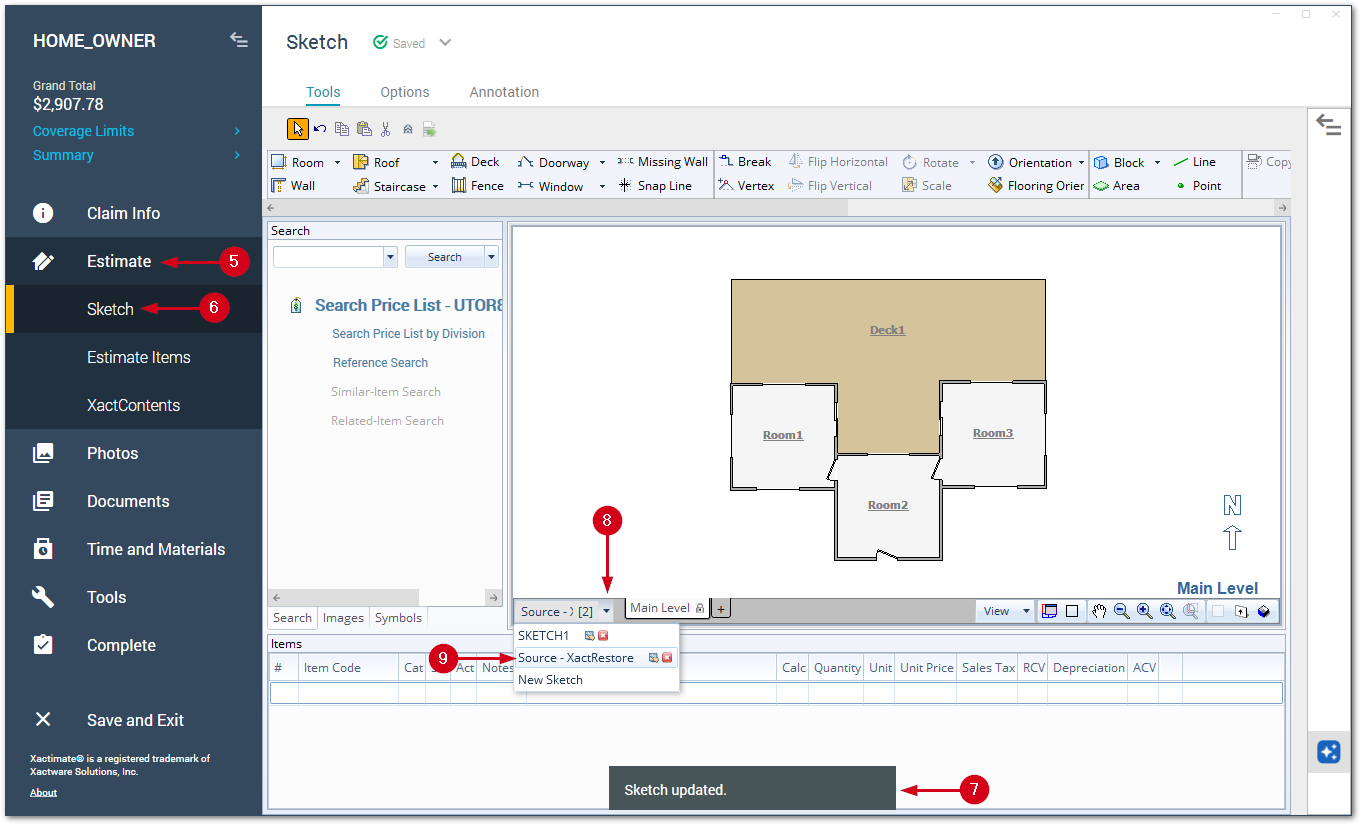Add a new level with plus tab
The image size is (1361, 825).
721,609
